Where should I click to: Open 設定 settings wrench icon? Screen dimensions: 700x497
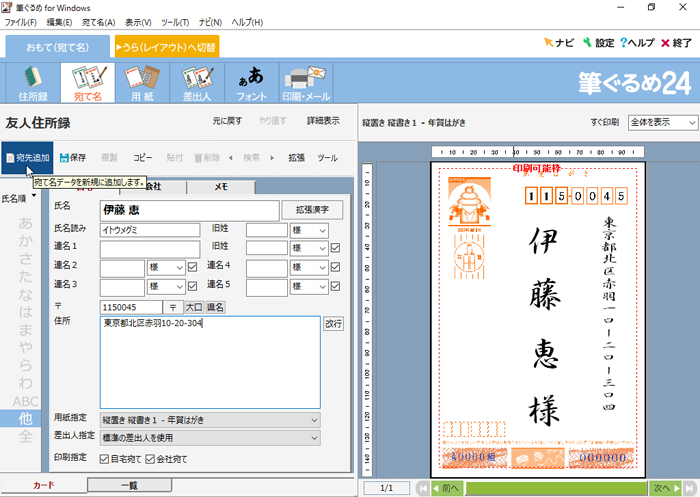[597, 43]
